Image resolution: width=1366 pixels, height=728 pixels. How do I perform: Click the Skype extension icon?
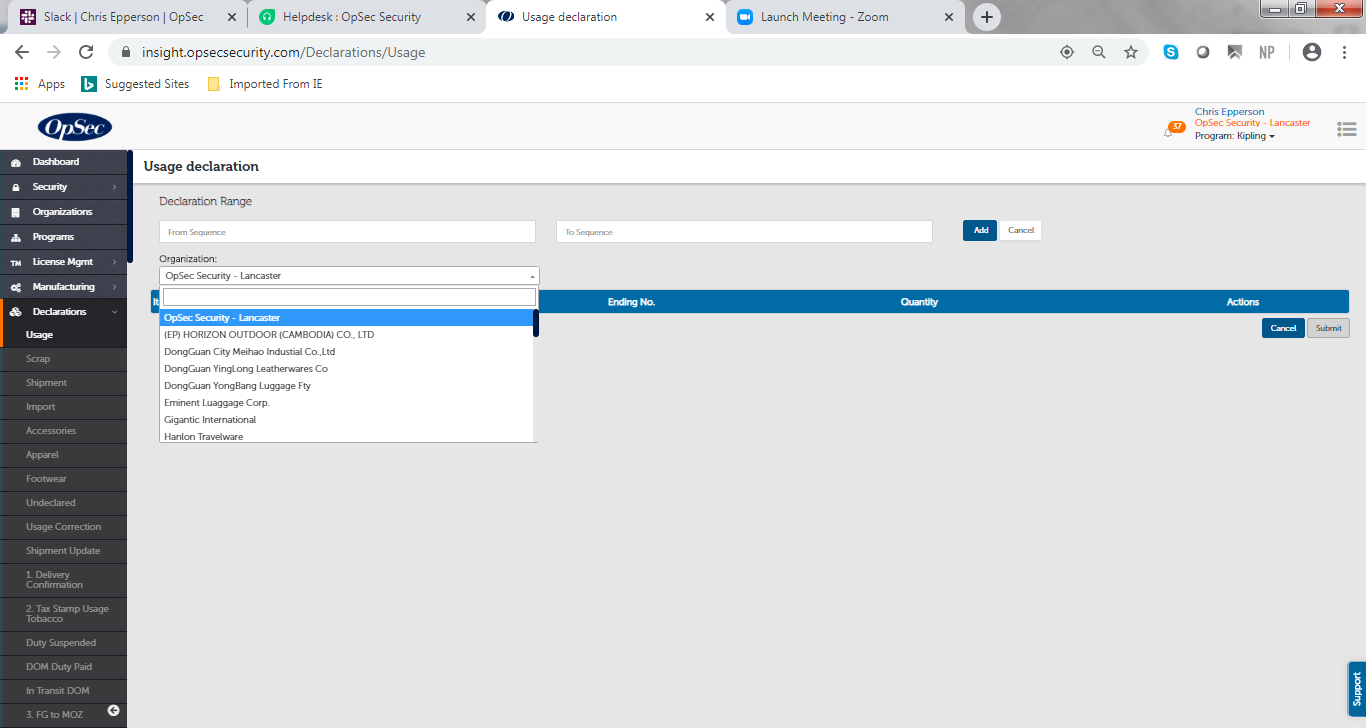tap(1171, 52)
